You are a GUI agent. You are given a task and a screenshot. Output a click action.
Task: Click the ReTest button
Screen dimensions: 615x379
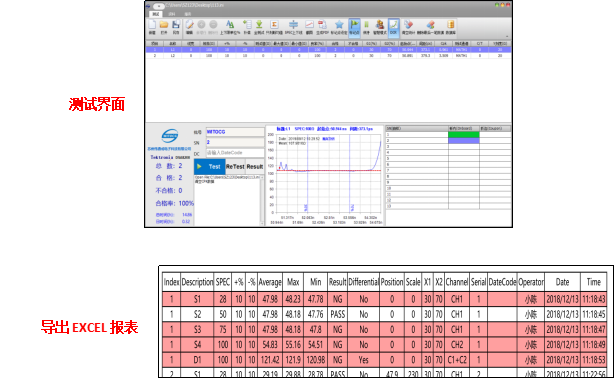point(235,167)
